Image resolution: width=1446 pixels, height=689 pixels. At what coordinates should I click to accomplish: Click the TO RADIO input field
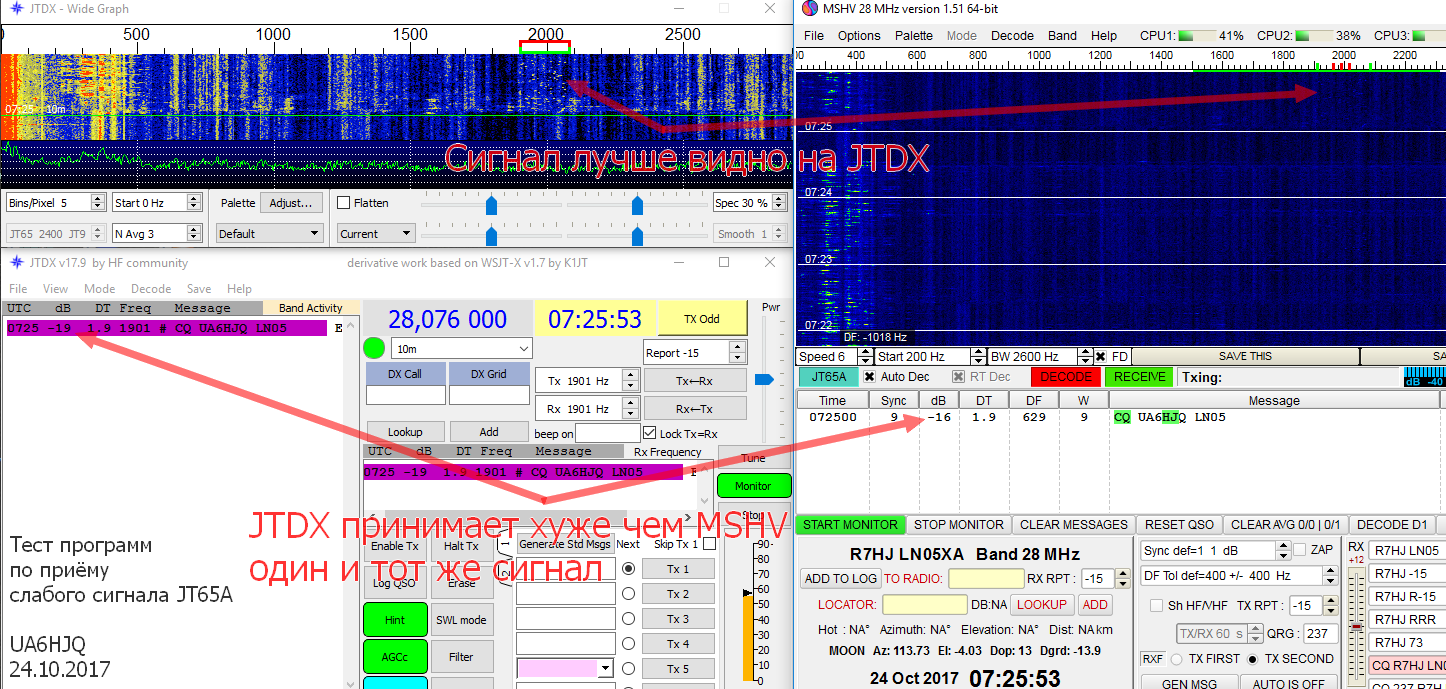point(985,579)
